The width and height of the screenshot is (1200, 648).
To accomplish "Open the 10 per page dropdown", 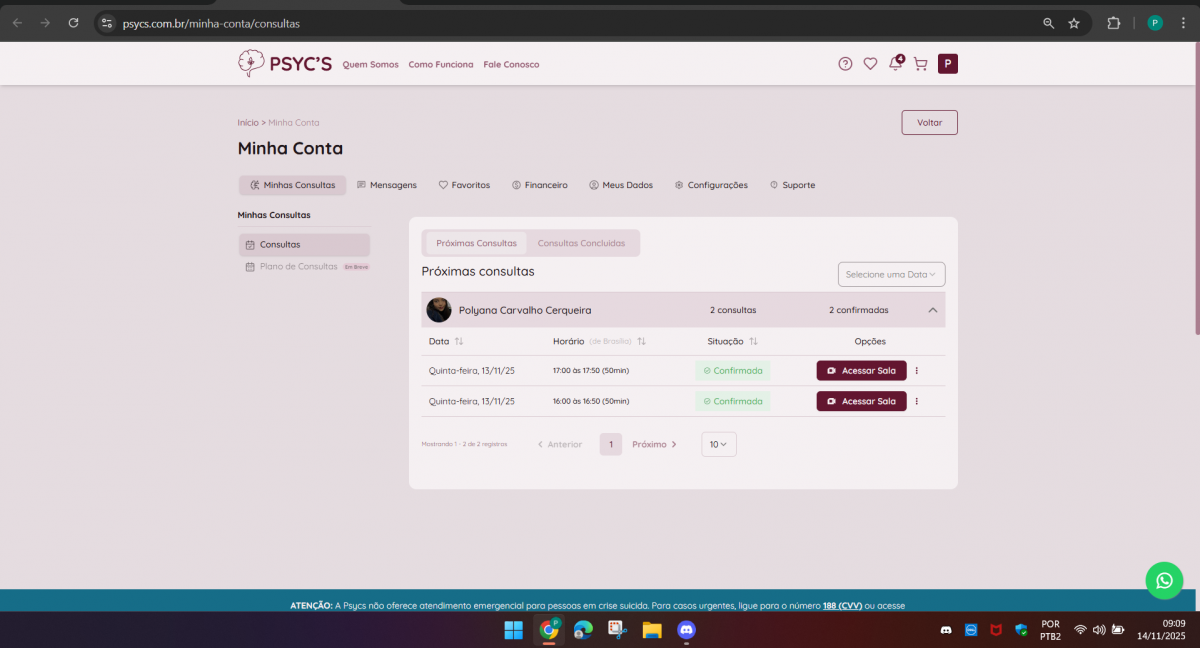I will [718, 444].
